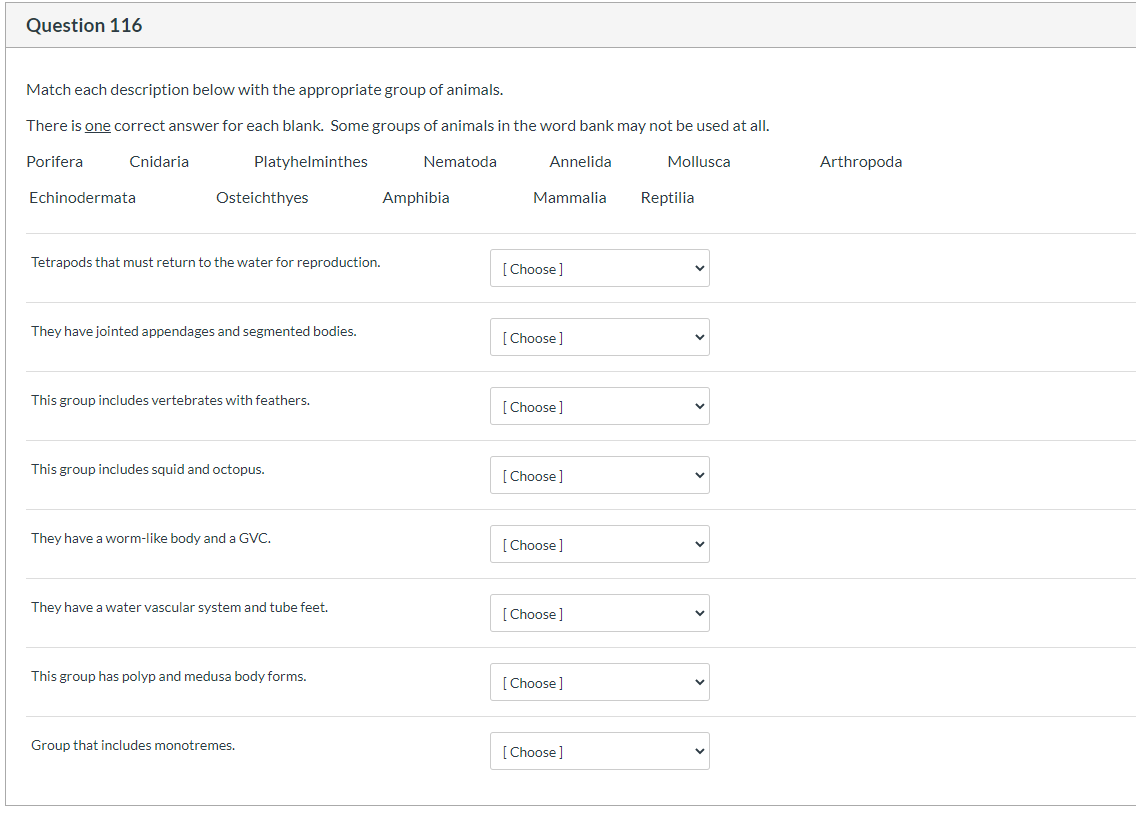1136x817 pixels.
Task: Click Amphibia in the word bank
Action: [x=416, y=198]
